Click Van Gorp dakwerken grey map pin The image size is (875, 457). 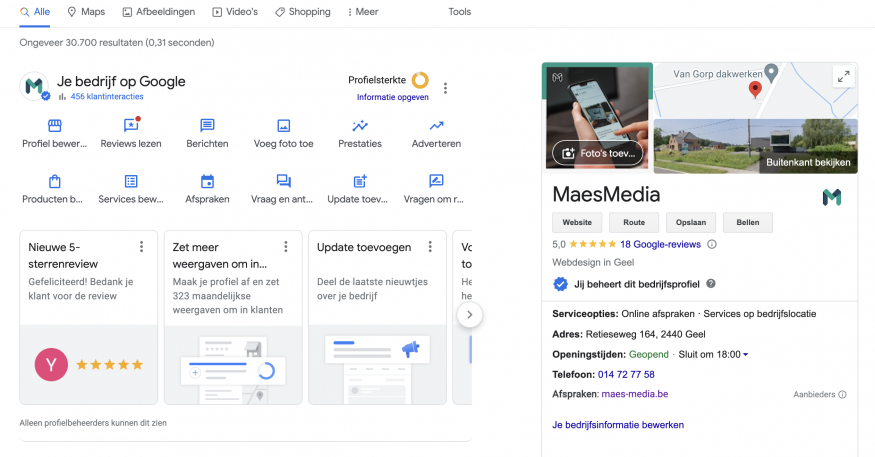771,72
